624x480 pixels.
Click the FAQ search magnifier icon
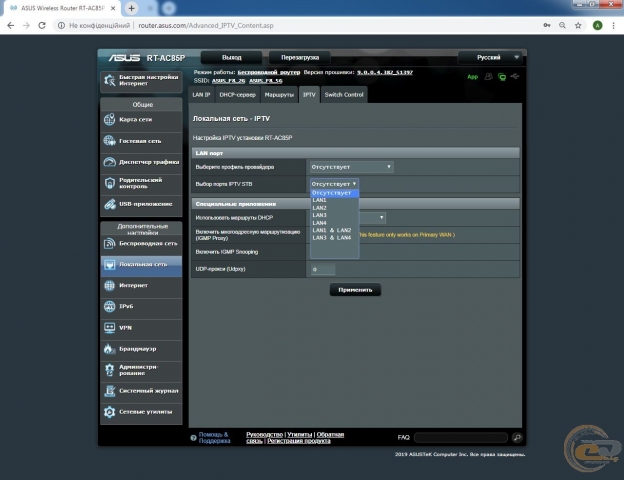[517, 437]
